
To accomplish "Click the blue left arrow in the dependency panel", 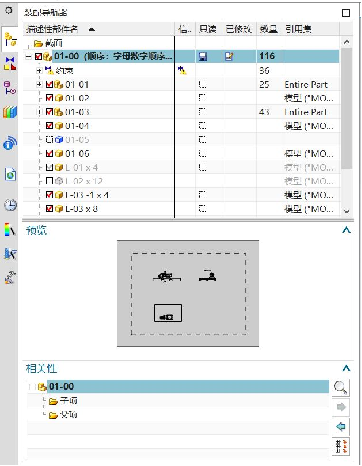I will [x=341, y=426].
